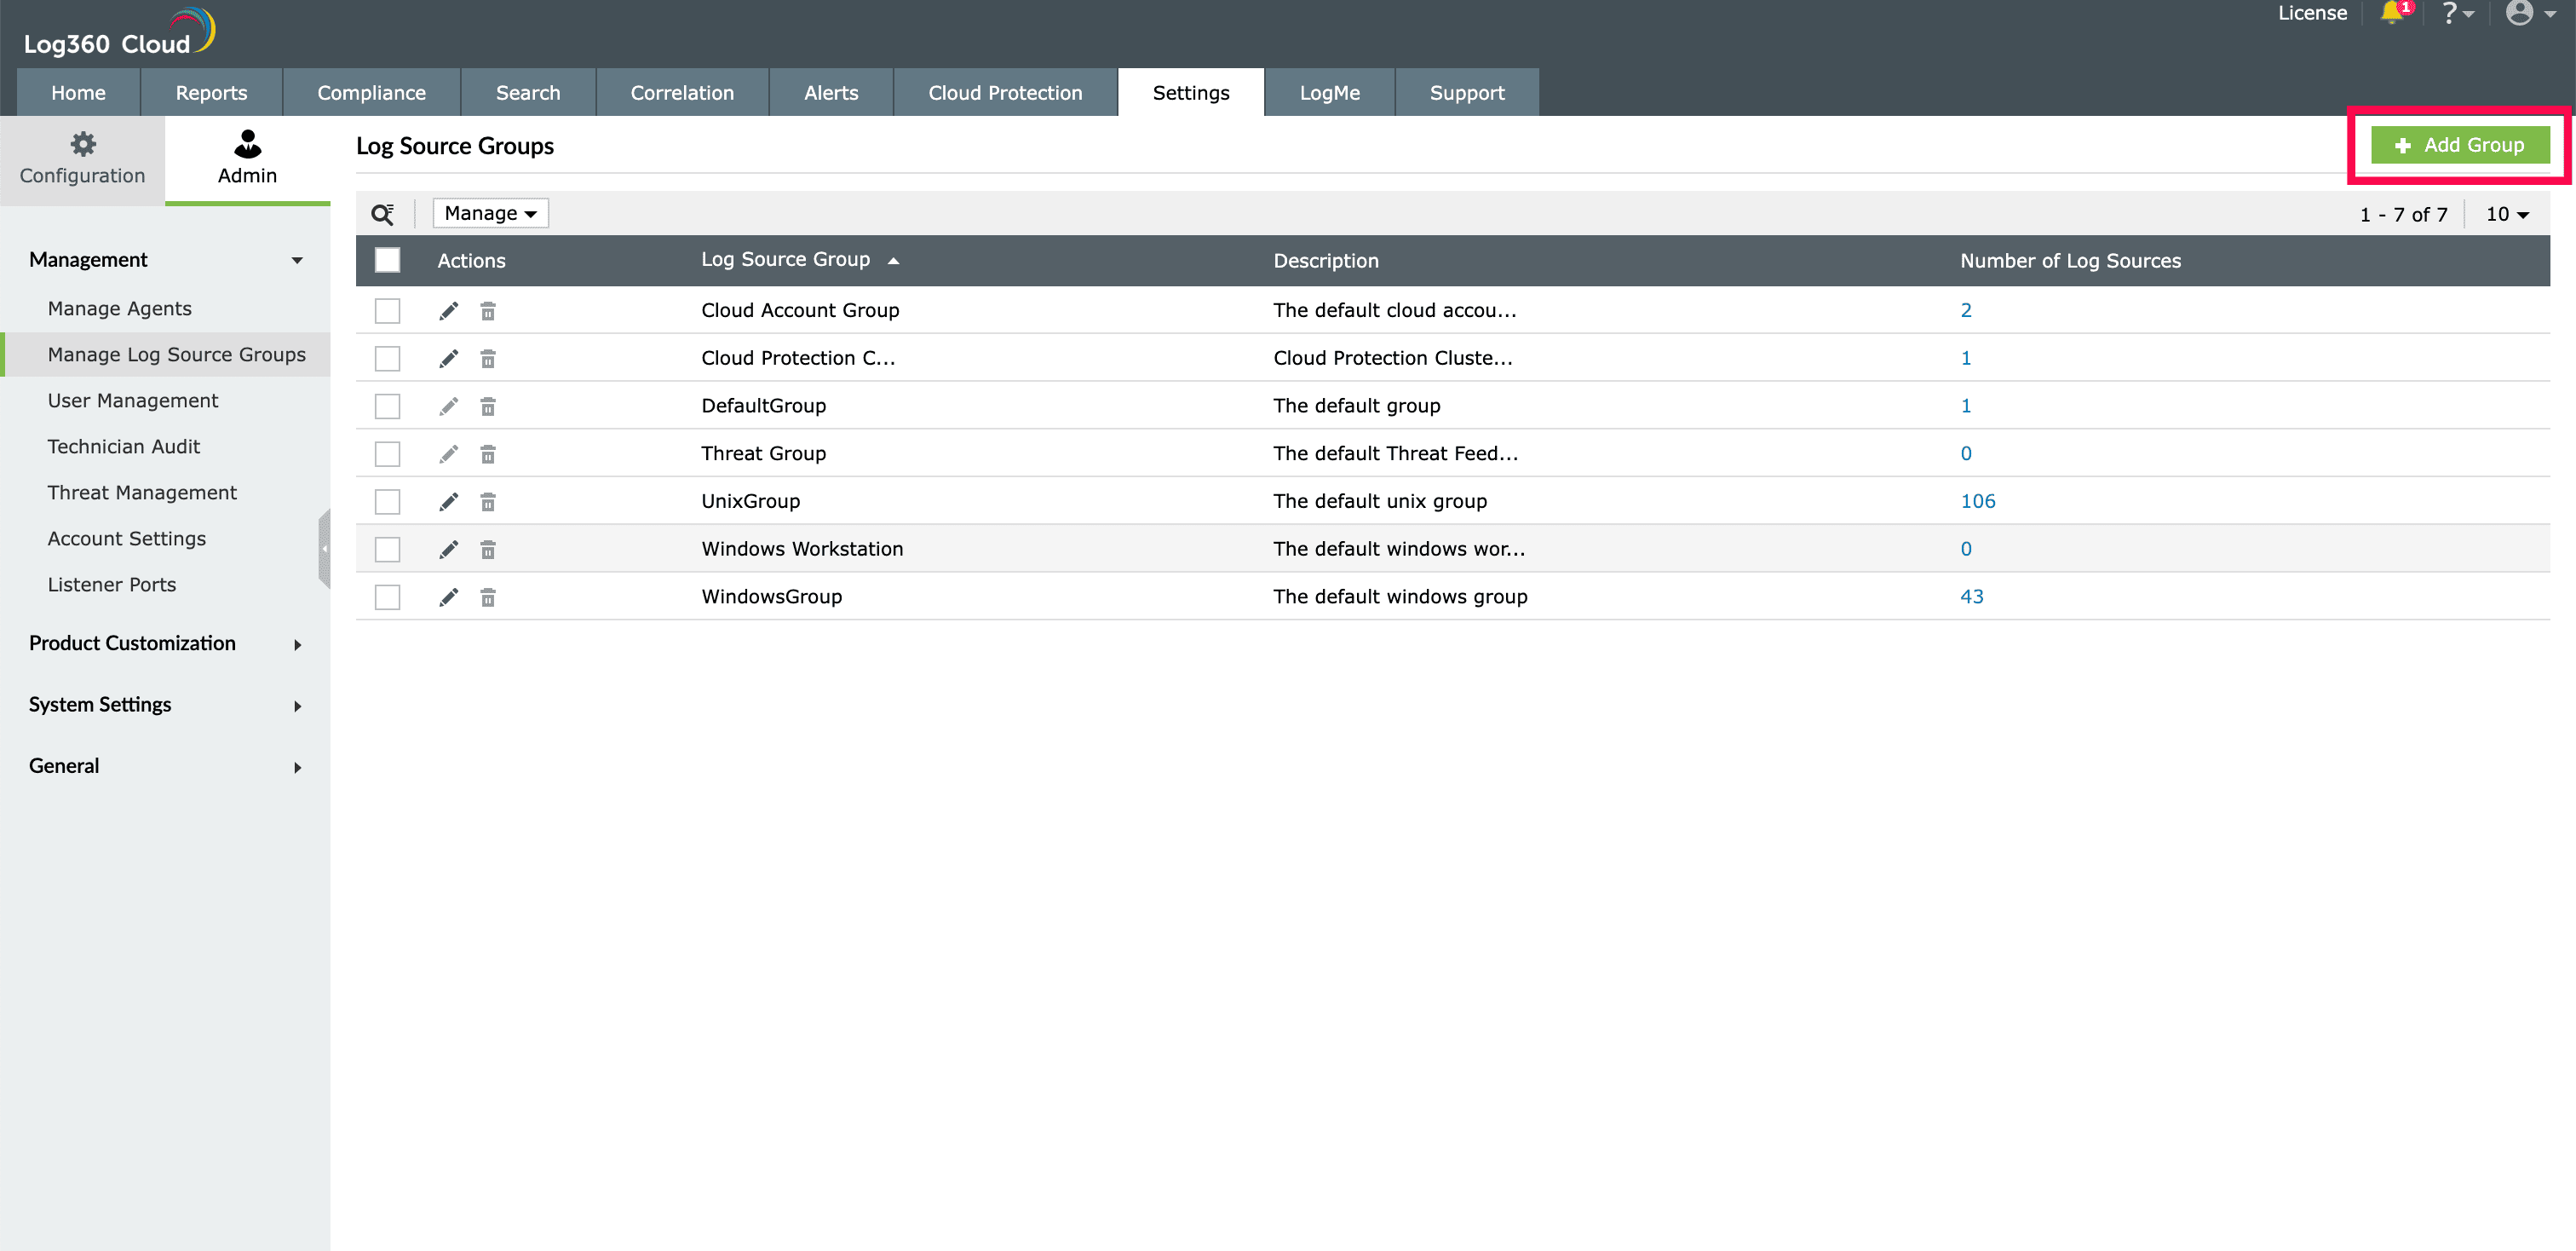2576x1251 pixels.
Task: Select the Threat Group checkbox
Action: 387,454
